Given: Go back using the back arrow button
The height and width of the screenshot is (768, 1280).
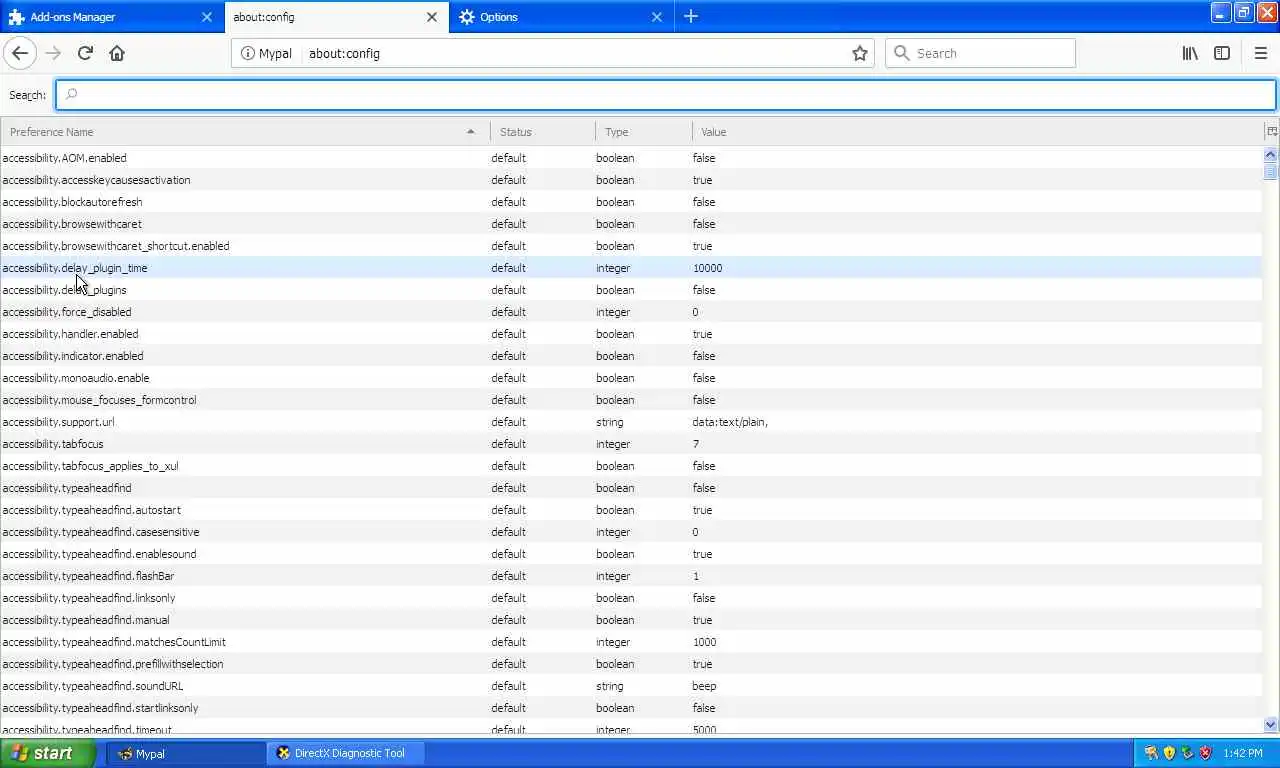Looking at the screenshot, I should click(x=20, y=53).
